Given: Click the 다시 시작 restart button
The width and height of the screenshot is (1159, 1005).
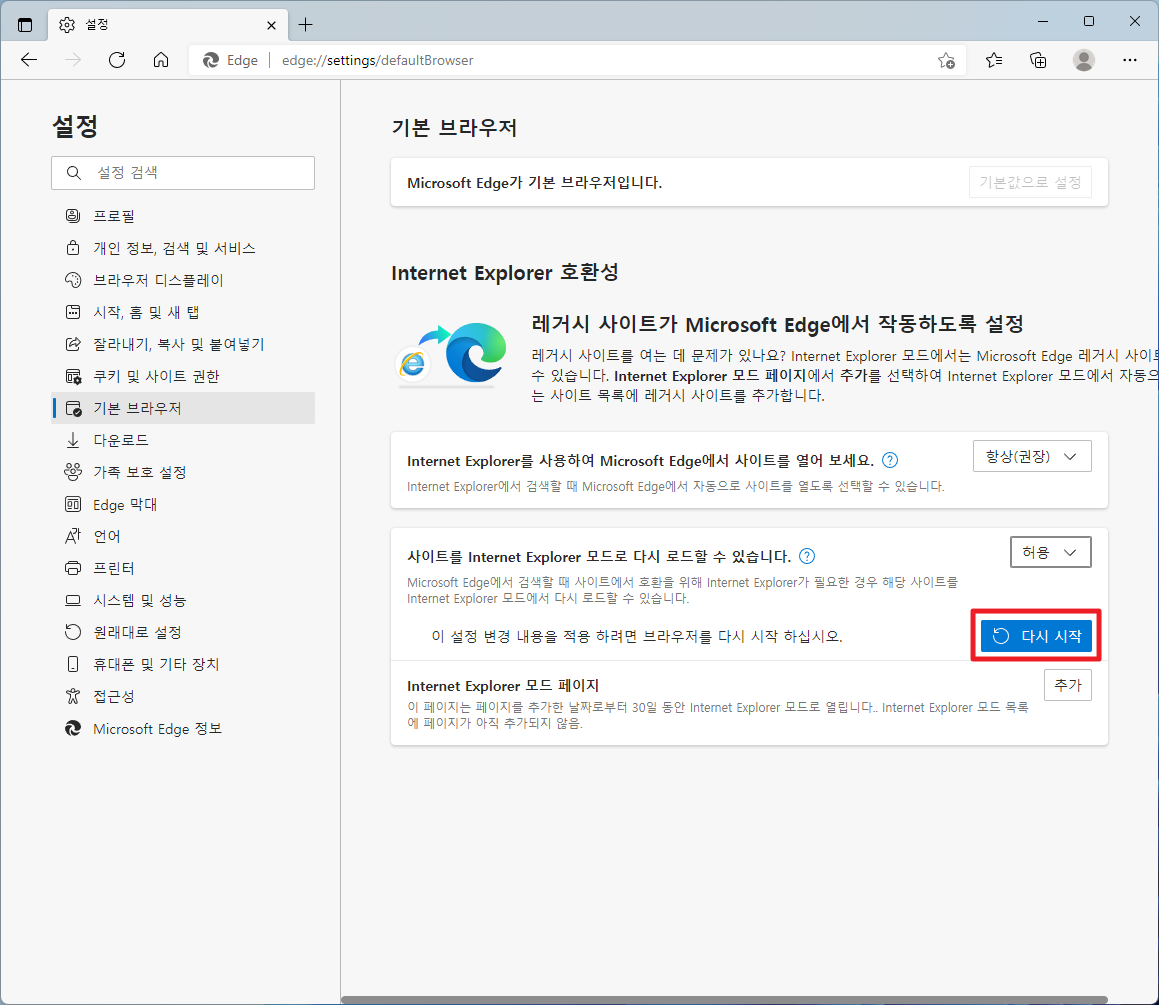Looking at the screenshot, I should tap(1036, 636).
